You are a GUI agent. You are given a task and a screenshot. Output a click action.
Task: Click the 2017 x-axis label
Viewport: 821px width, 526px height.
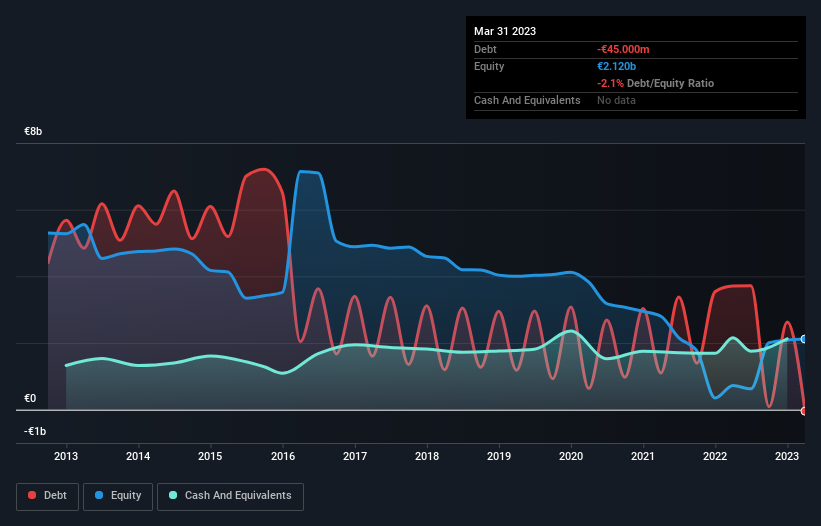(355, 456)
